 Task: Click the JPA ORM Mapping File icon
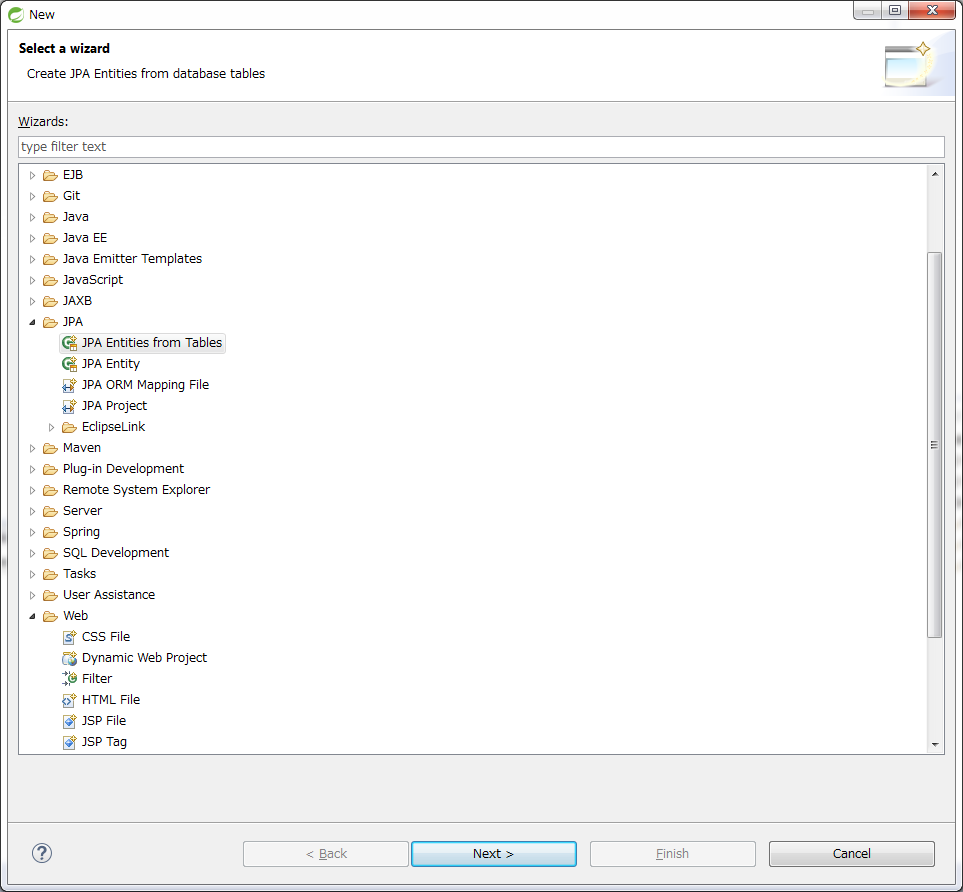click(x=69, y=385)
